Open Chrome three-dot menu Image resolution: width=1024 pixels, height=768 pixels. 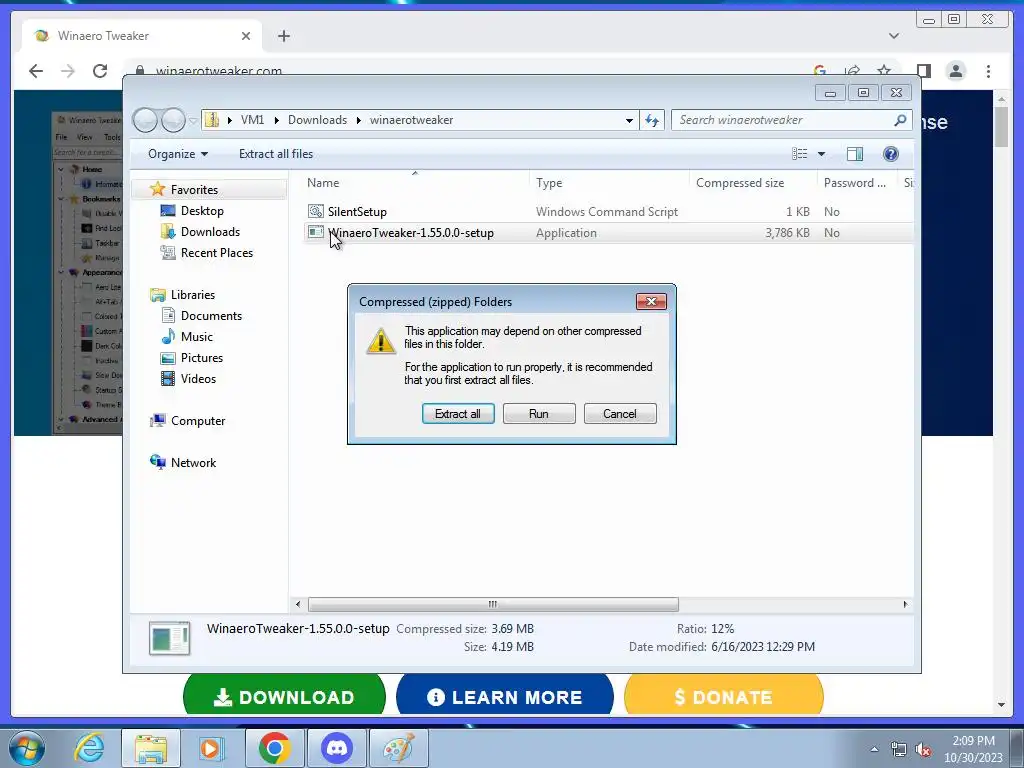pyautogui.click(x=988, y=71)
